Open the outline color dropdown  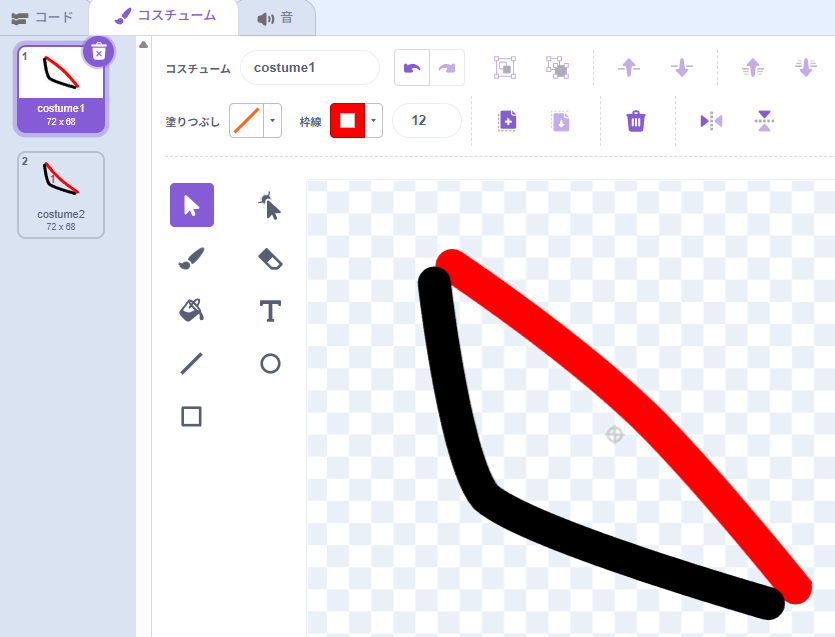click(374, 121)
